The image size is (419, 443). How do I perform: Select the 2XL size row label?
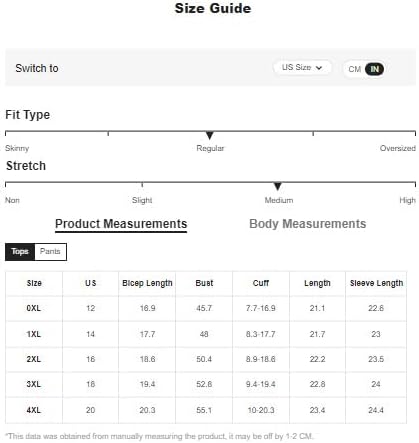click(x=34, y=359)
